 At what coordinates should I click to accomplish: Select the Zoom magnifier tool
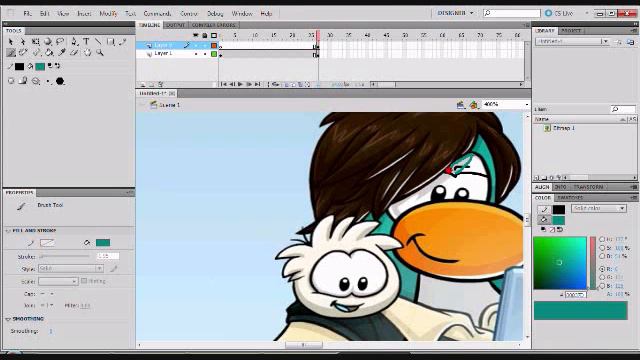pos(100,53)
